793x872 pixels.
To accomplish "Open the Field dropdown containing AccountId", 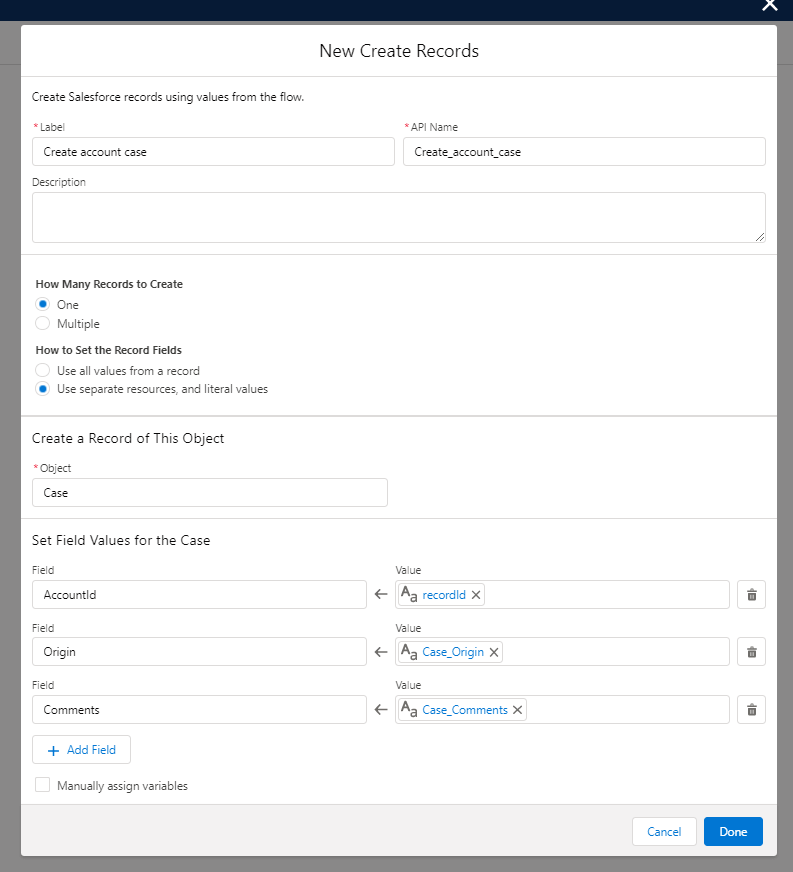I will [x=199, y=594].
